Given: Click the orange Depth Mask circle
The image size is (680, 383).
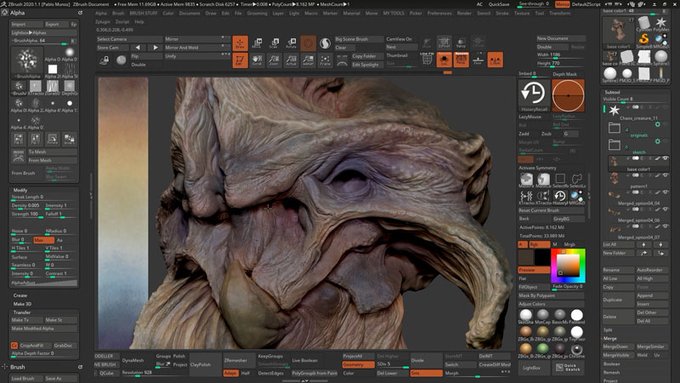Looking at the screenshot, I should tap(568, 95).
